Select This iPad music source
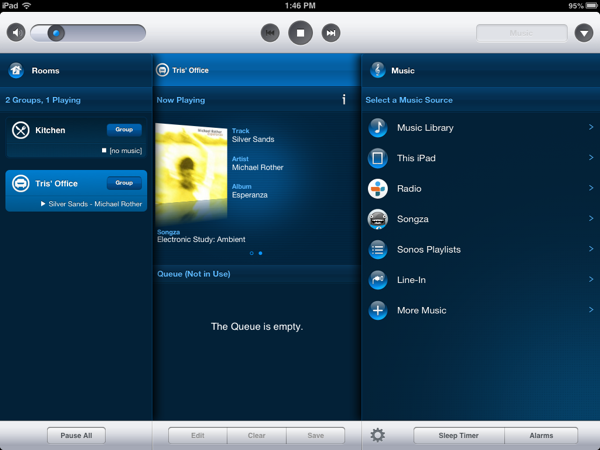Viewport: 600px width, 450px height. coord(481,158)
